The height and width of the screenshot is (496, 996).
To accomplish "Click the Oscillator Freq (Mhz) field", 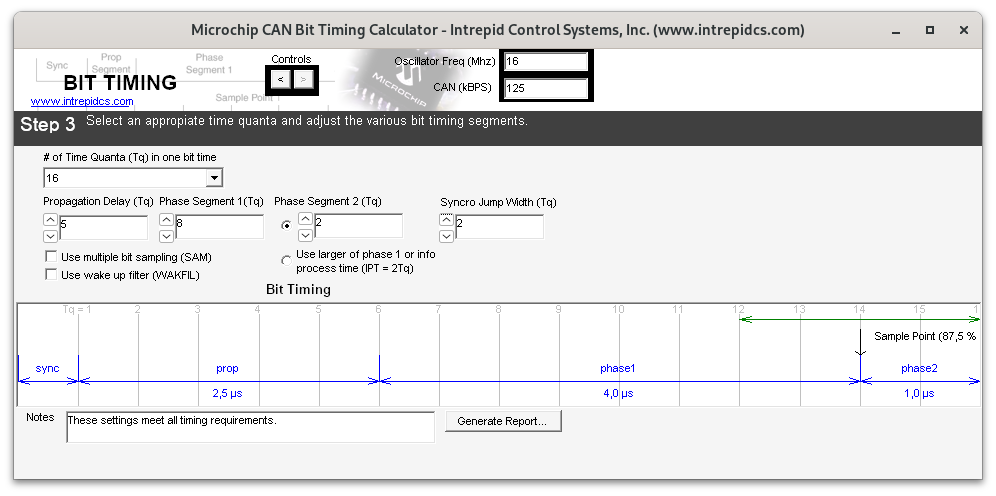I will coord(545,62).
